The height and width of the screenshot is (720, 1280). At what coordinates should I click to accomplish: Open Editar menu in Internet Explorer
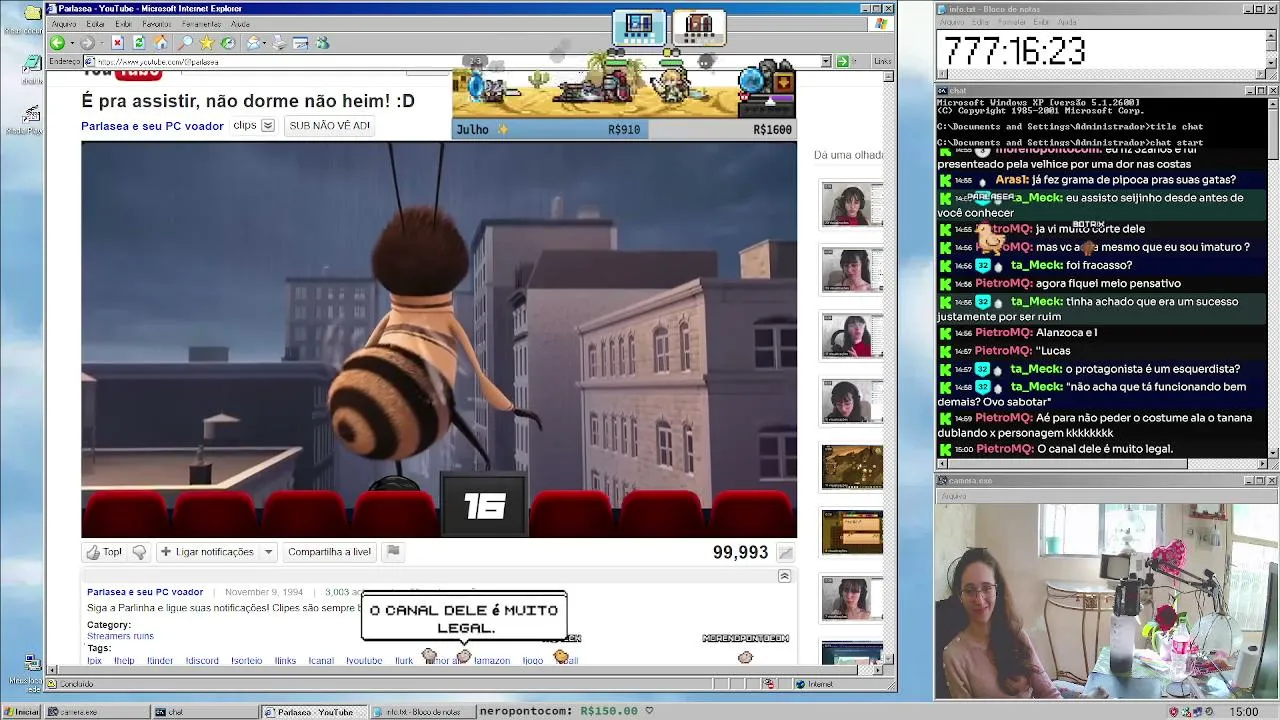coord(96,24)
